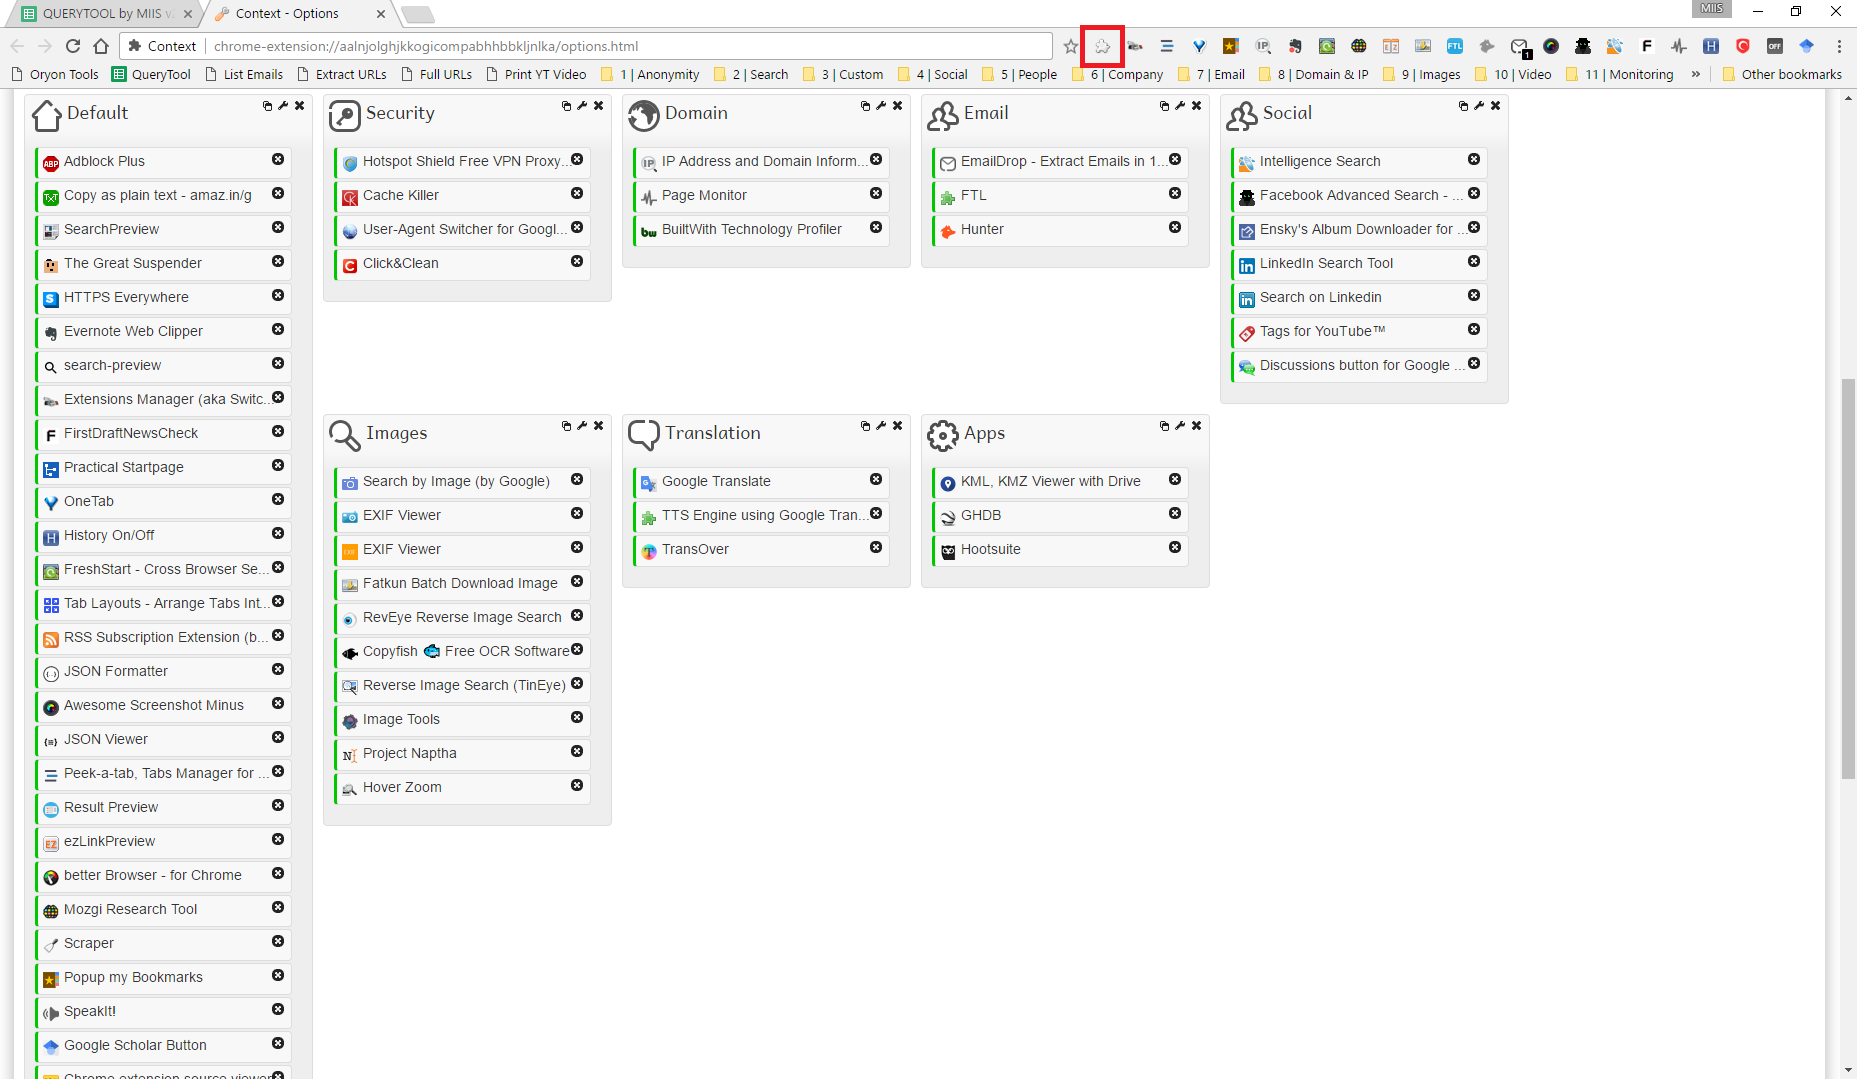Open the Print YT Video bookmark
1857x1079 pixels.
(x=536, y=74)
